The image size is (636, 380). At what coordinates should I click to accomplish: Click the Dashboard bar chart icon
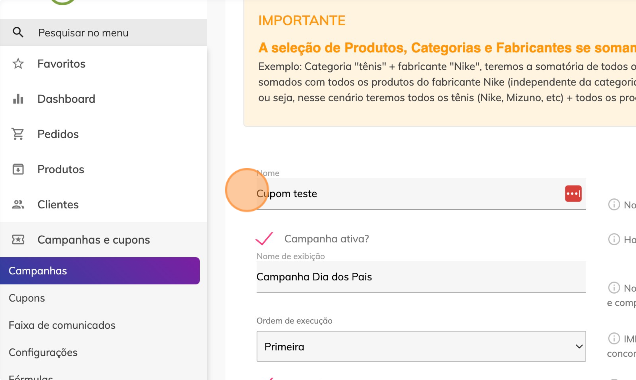pyautogui.click(x=18, y=99)
